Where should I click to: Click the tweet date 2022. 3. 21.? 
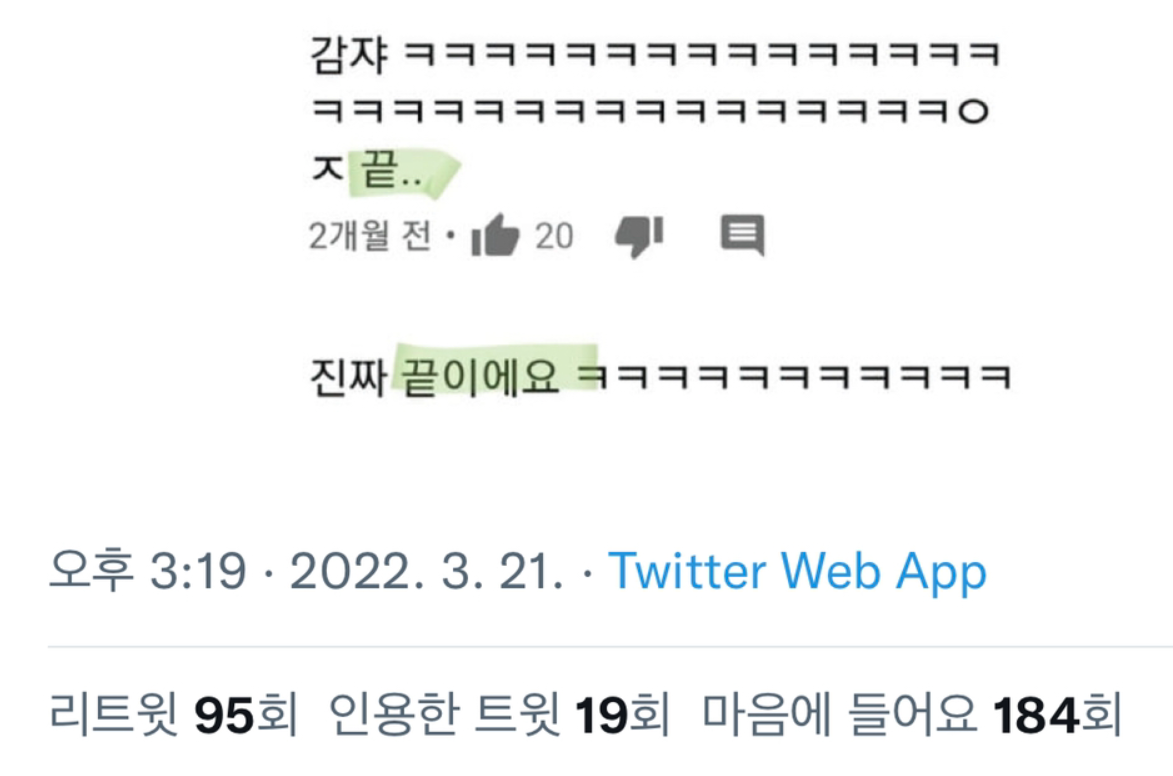[x=426, y=572]
